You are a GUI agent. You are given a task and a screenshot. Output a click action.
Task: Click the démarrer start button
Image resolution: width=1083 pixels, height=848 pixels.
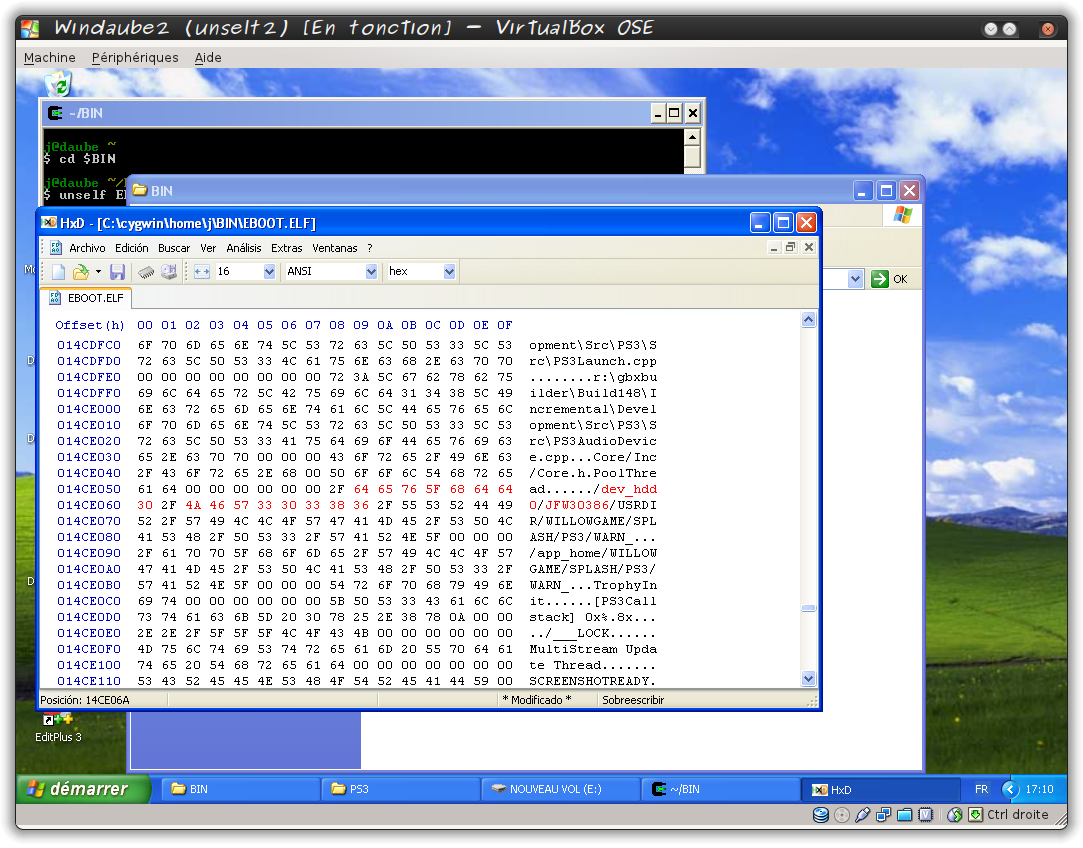pyautogui.click(x=83, y=789)
